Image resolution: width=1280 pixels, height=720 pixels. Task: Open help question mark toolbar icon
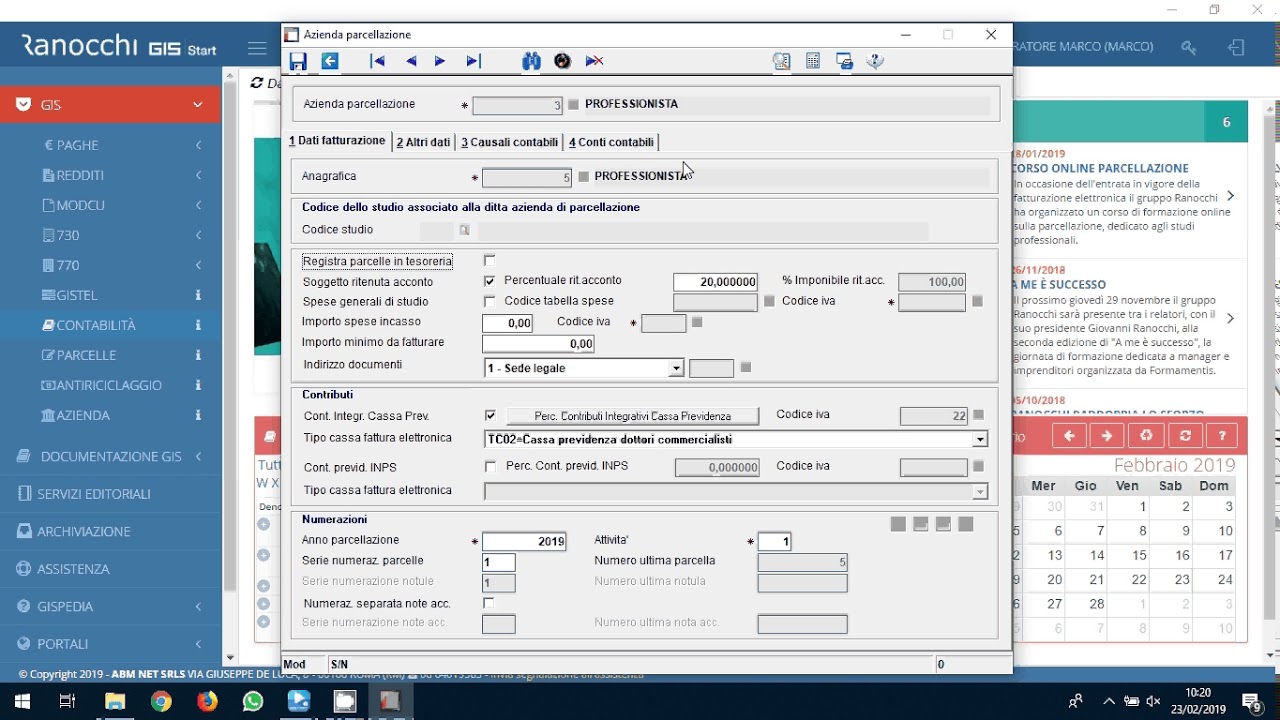[875, 62]
